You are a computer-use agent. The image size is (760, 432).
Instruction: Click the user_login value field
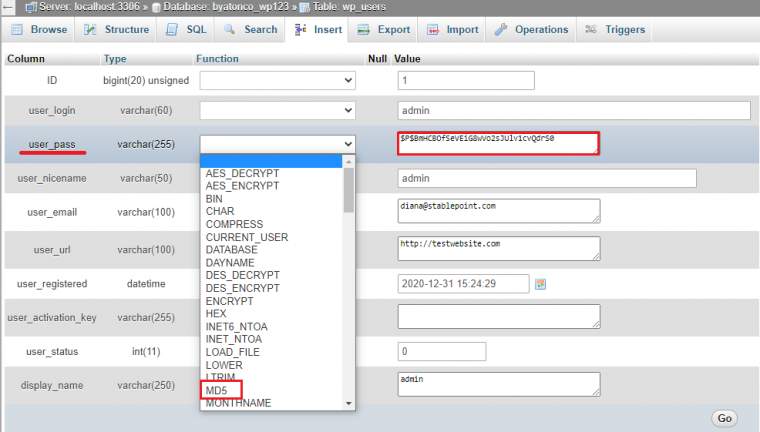[x=574, y=111]
